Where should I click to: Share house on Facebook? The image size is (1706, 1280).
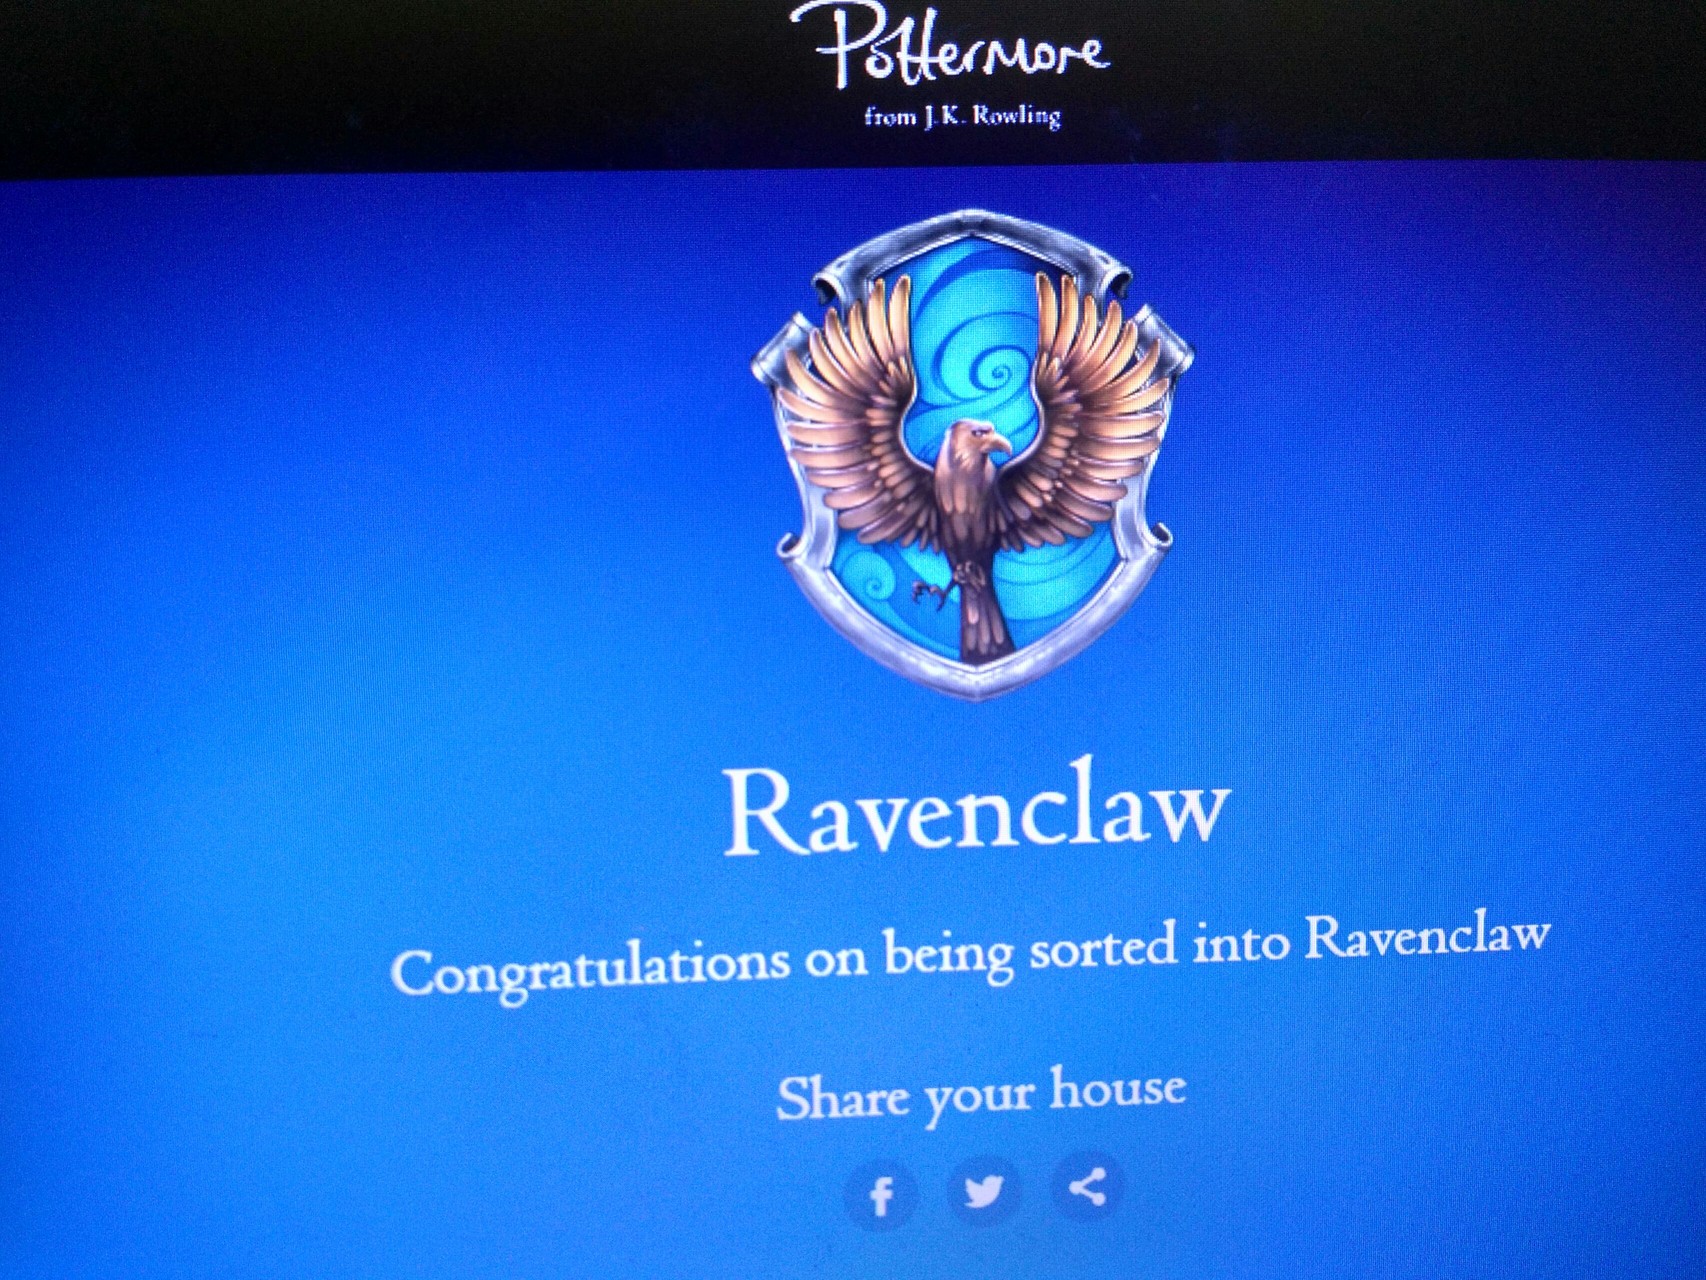click(x=881, y=1196)
